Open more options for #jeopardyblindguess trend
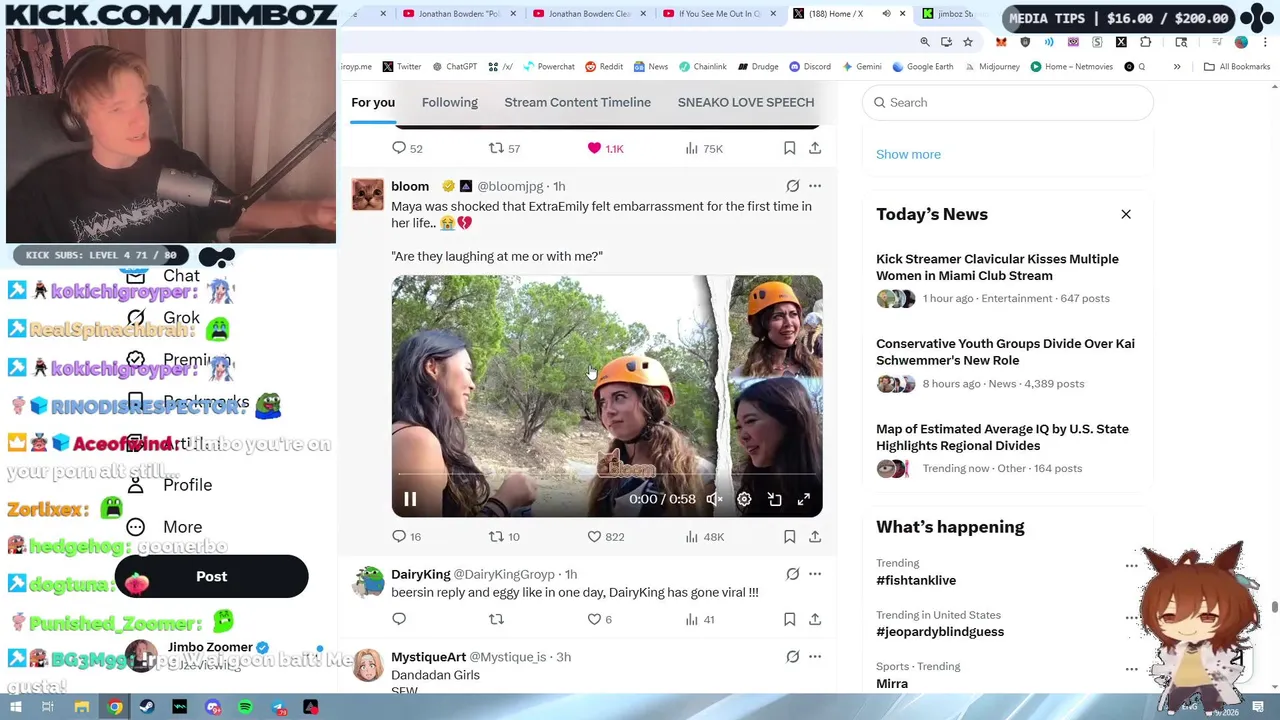Screen dimensions: 1280x720 tap(1131, 618)
